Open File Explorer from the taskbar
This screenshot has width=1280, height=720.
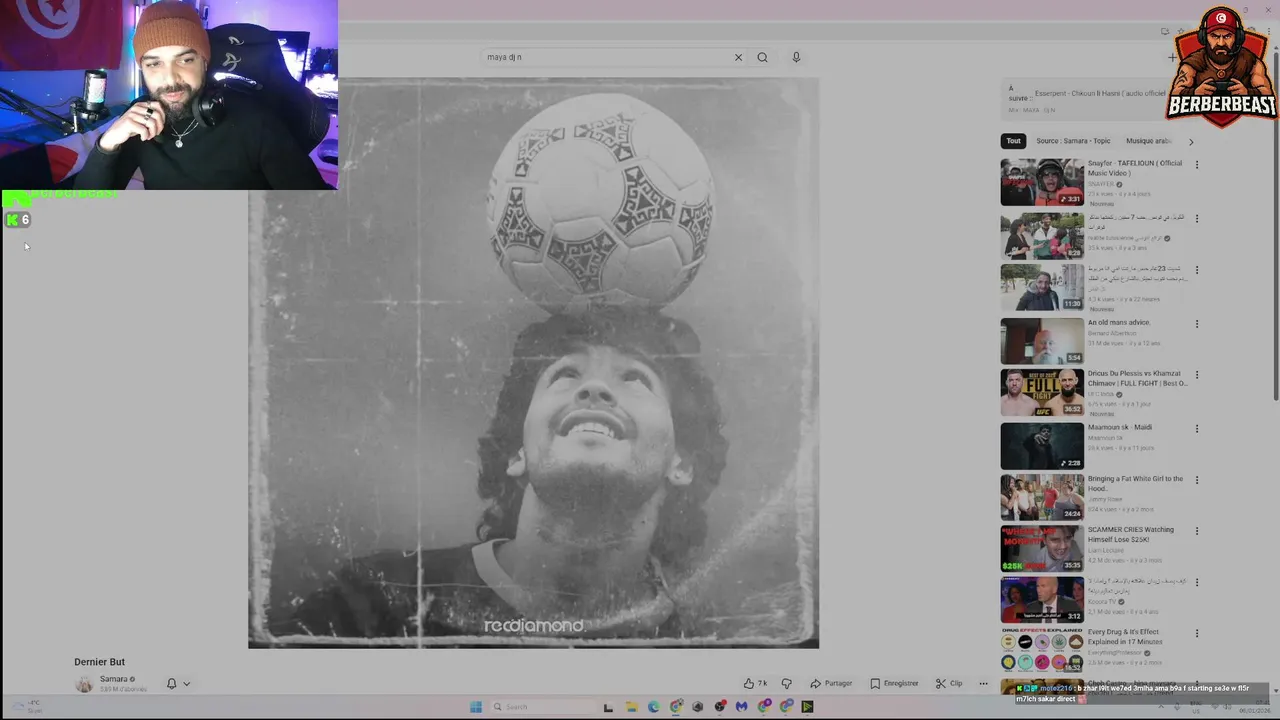631,707
